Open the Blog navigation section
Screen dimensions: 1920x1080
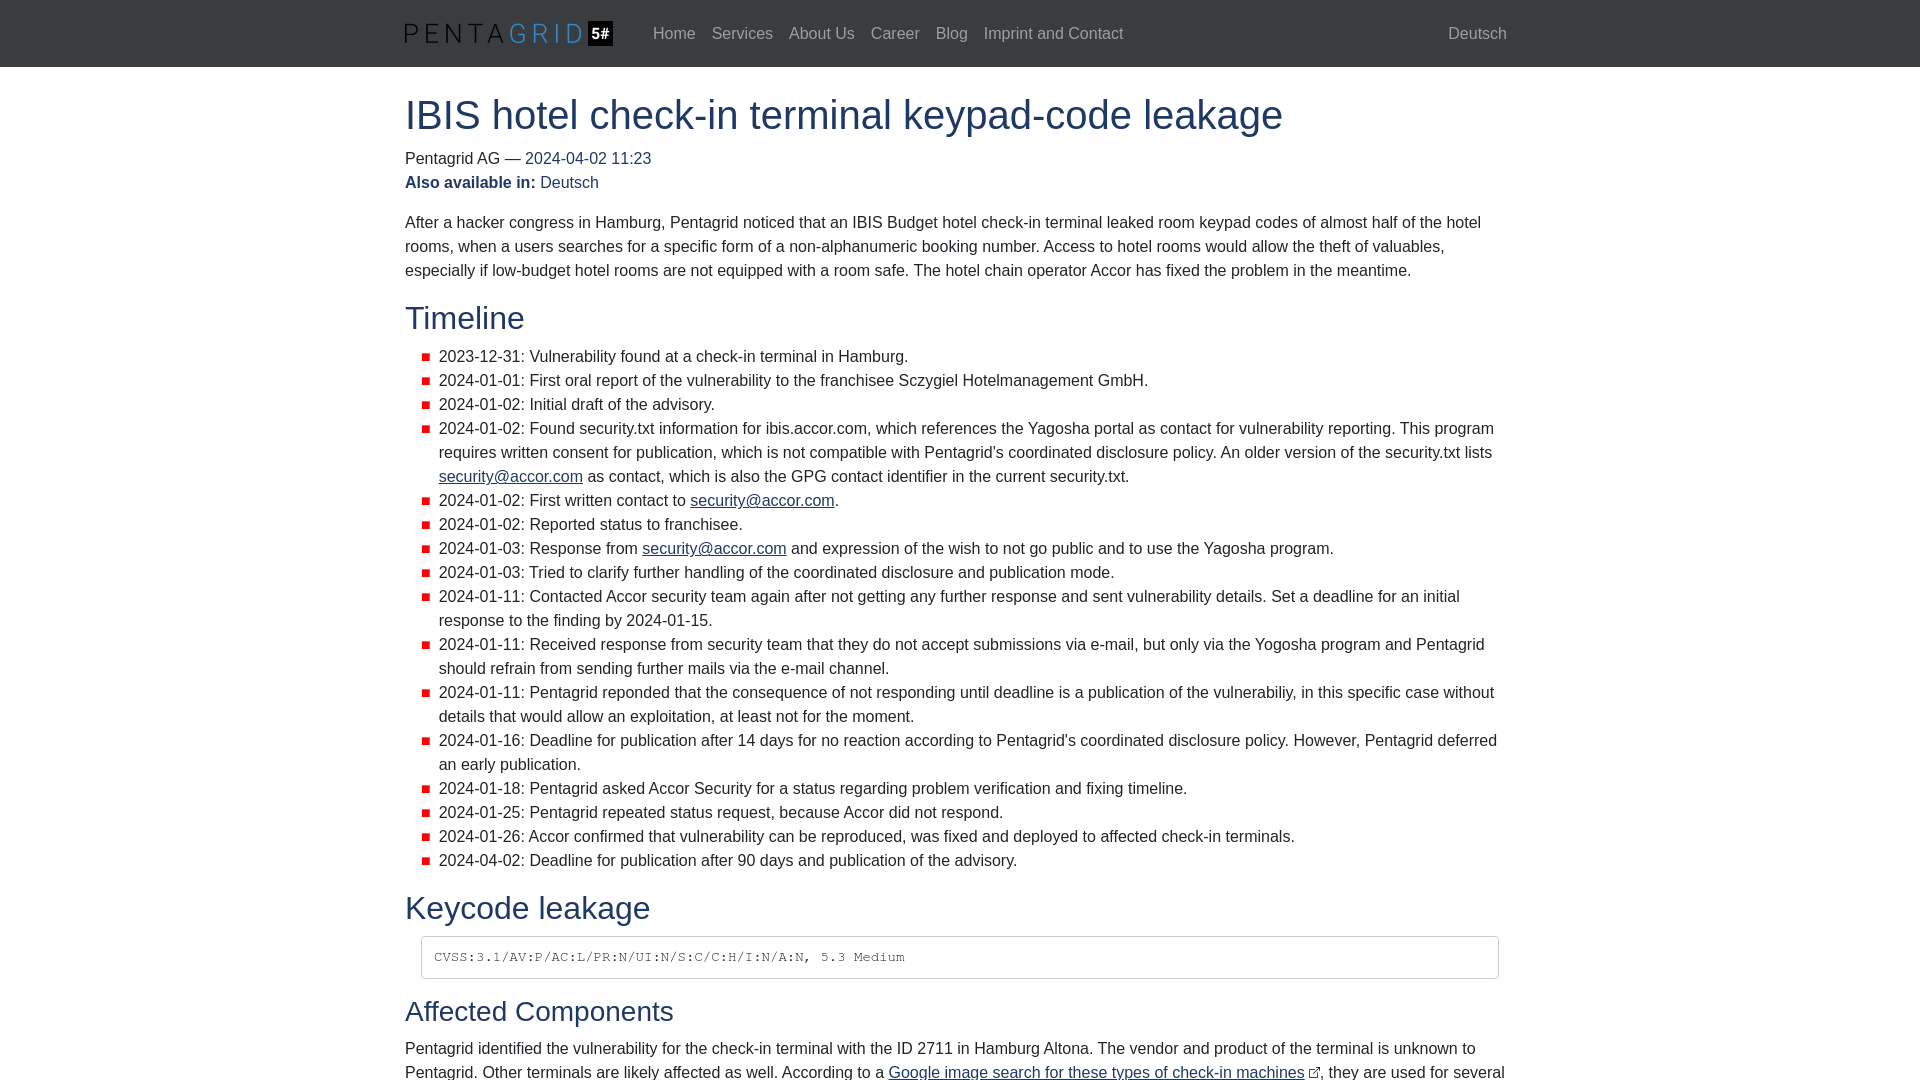pos(951,33)
